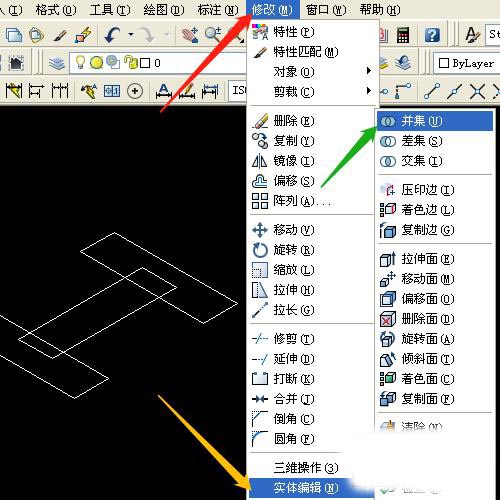
Task: Open the 格式(O) Format menu
Action: [56, 10]
